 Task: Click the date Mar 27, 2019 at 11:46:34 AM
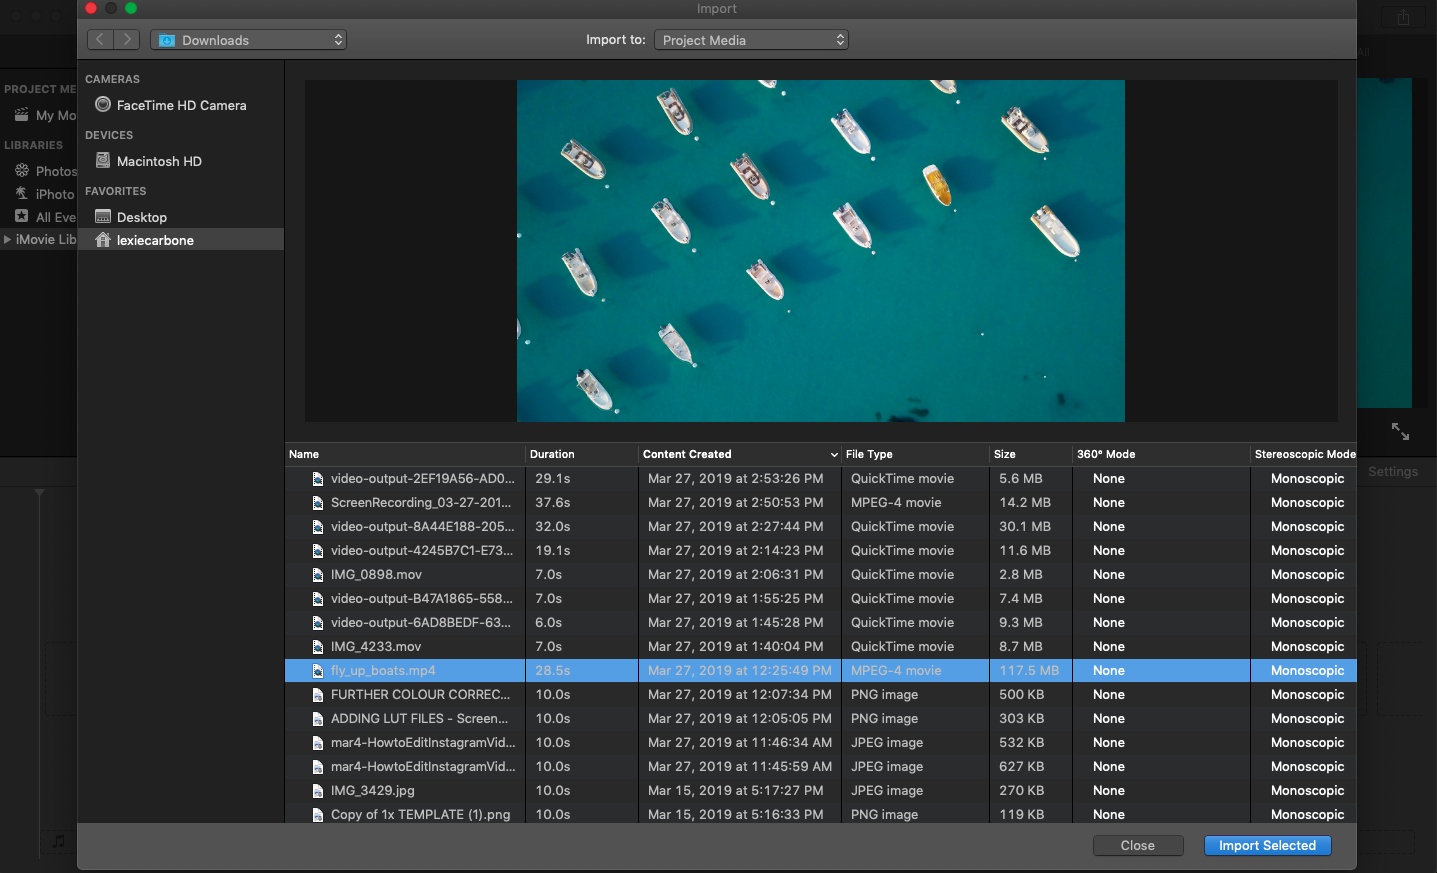(x=740, y=743)
